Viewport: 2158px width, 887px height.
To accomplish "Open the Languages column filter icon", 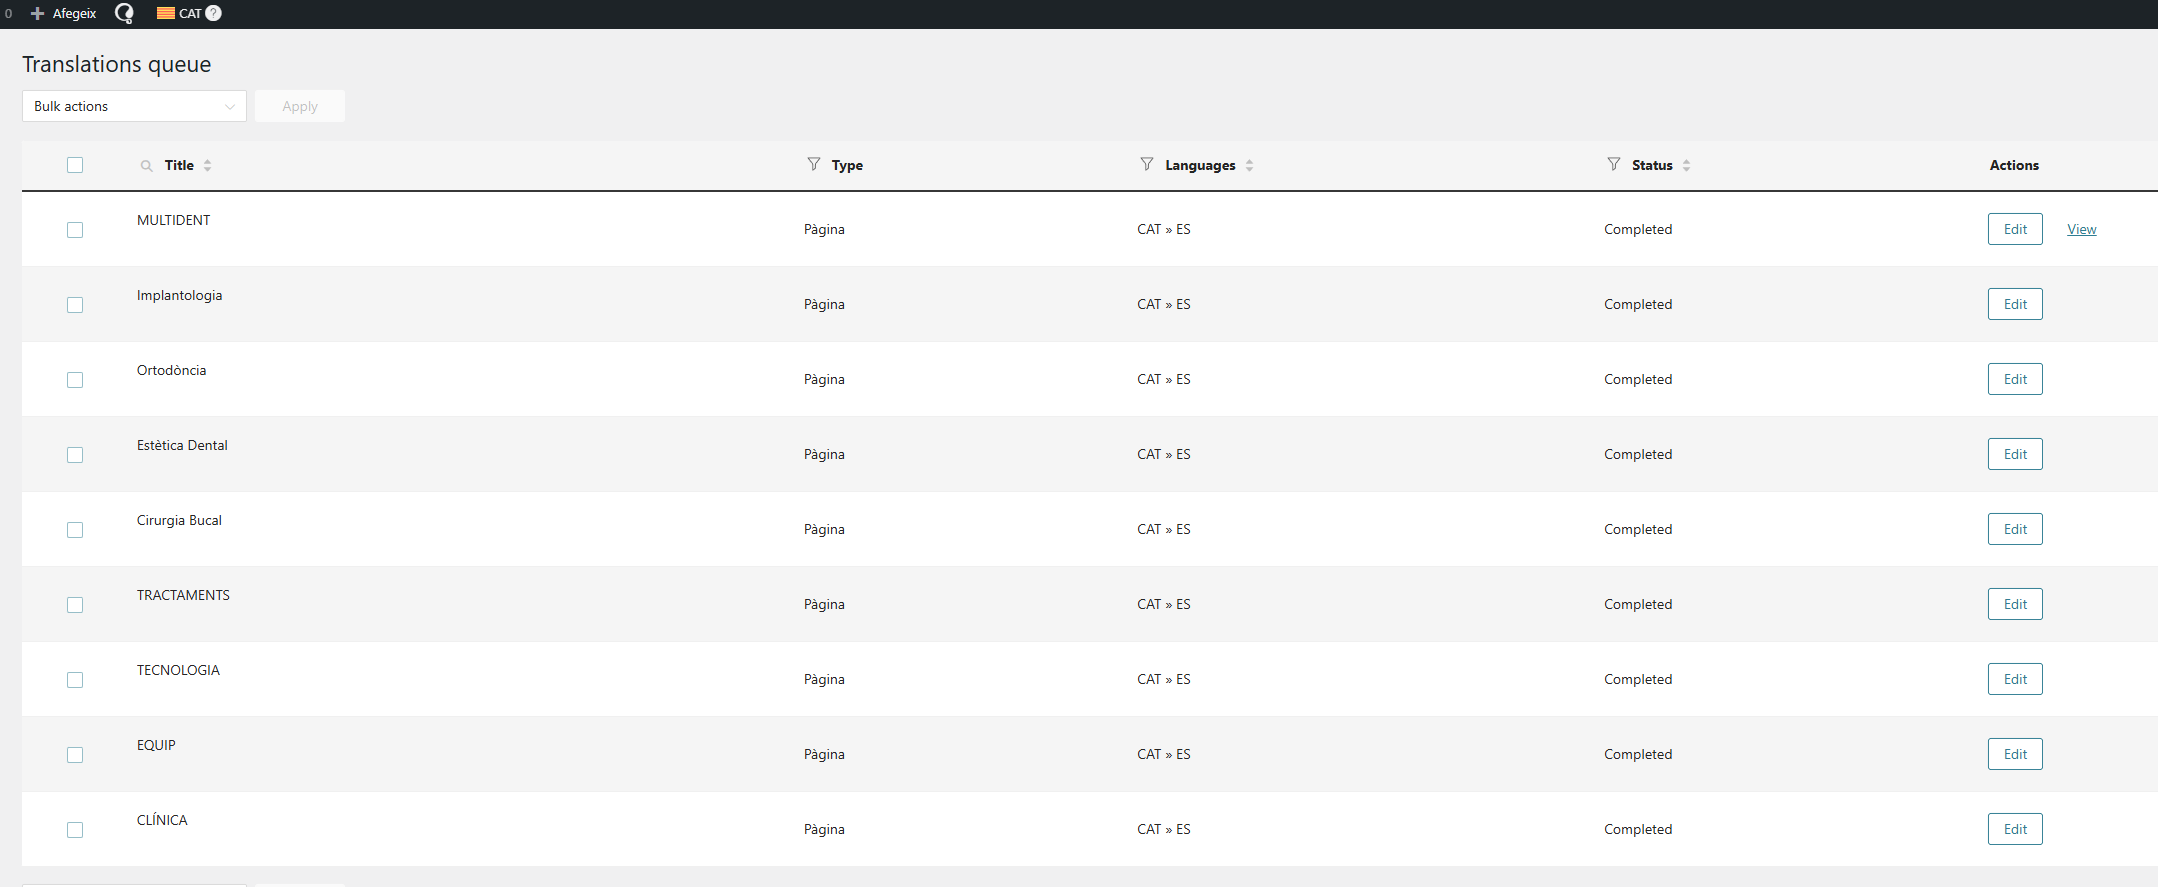I will click(1147, 164).
